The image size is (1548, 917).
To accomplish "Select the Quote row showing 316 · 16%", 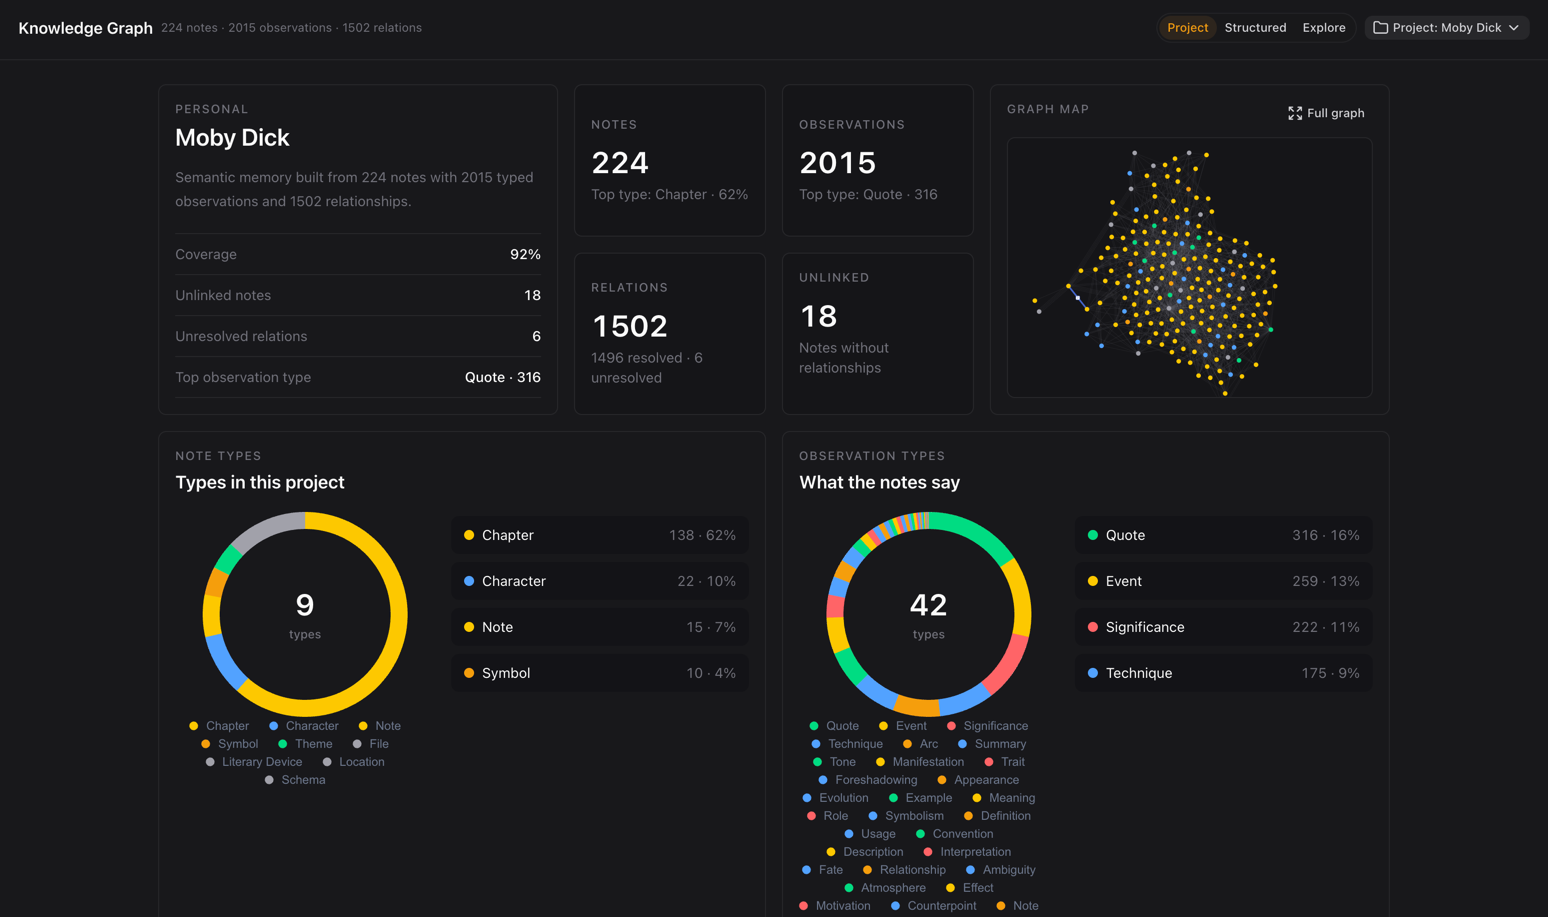I will [x=1224, y=535].
